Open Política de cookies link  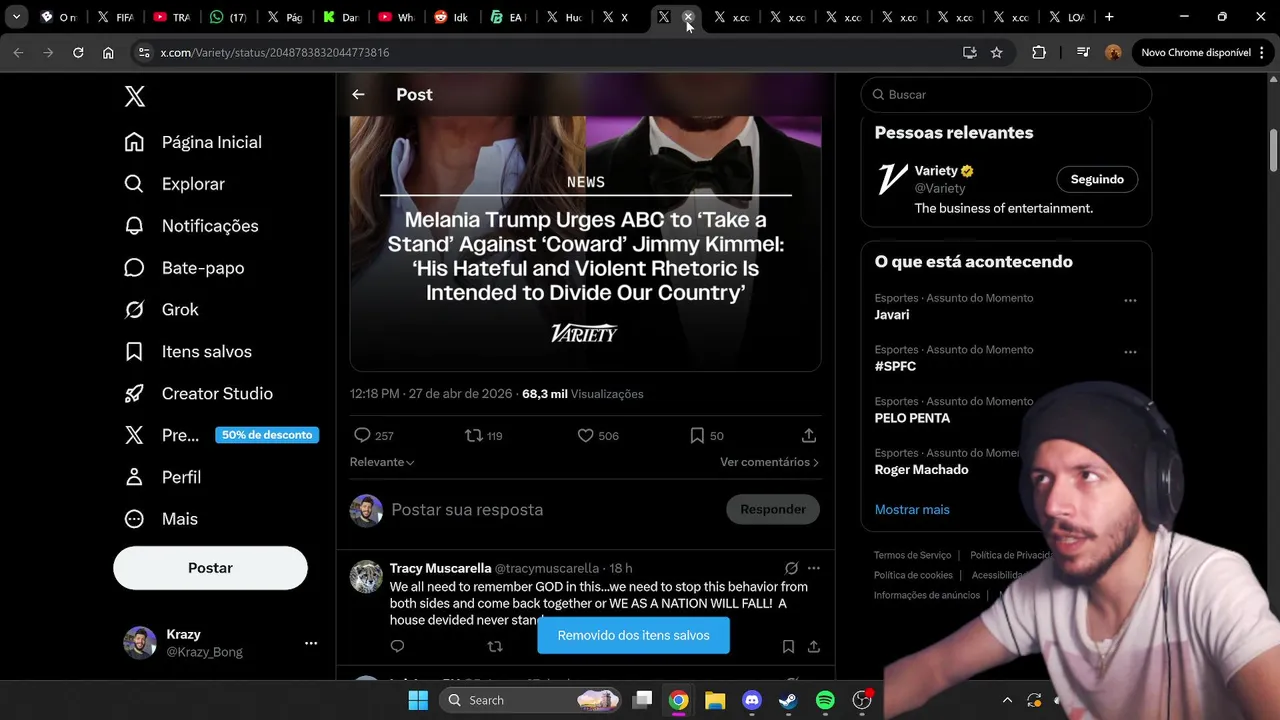coord(913,575)
